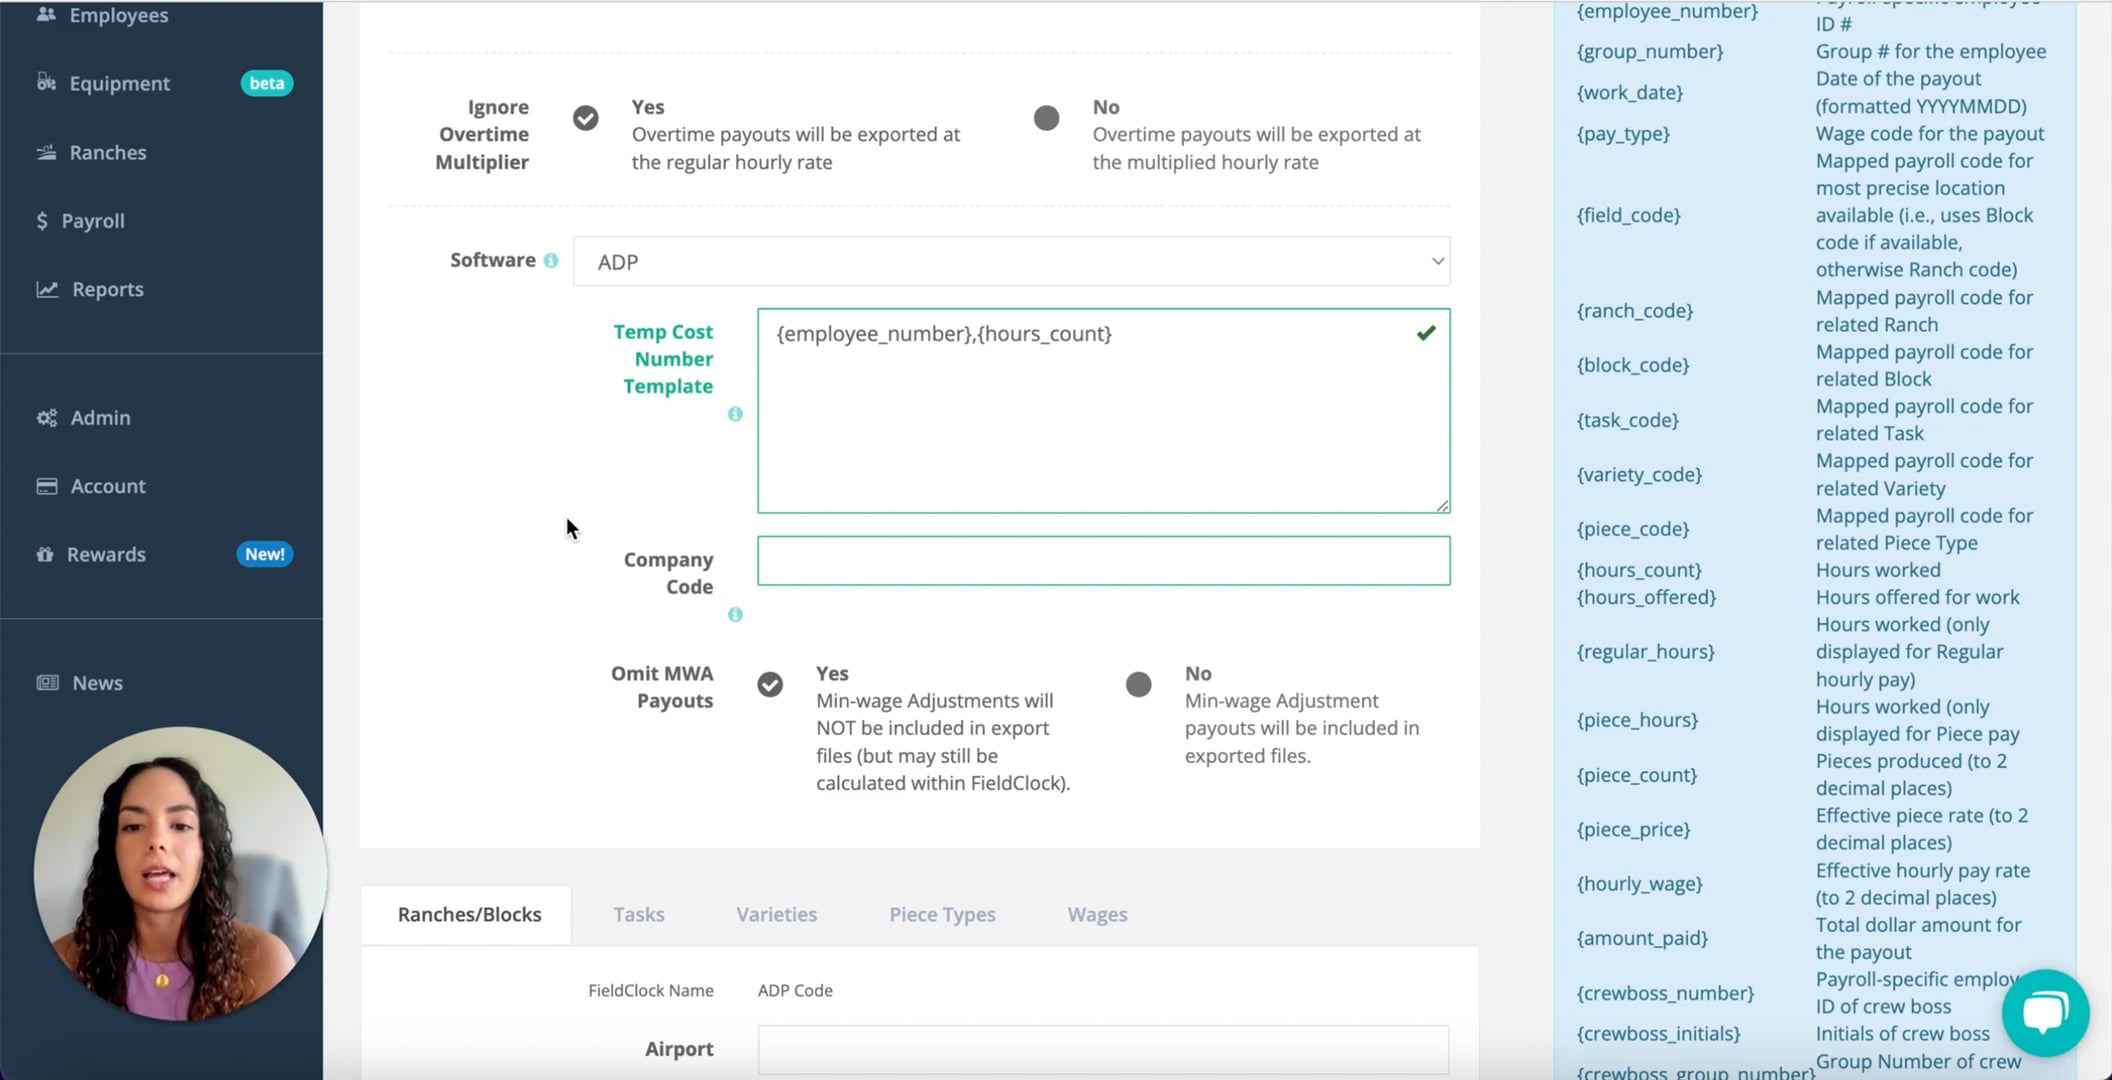
Task: Select the Varieties tab
Action: pos(776,913)
